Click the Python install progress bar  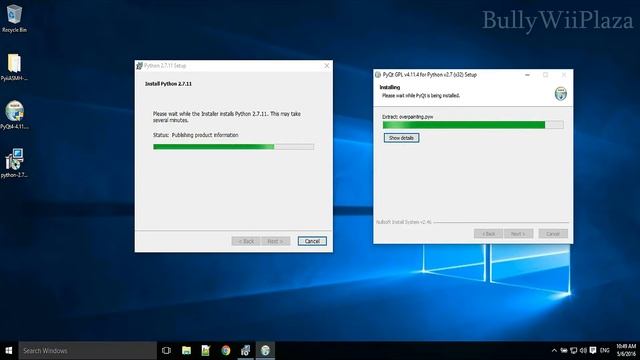click(x=233, y=147)
